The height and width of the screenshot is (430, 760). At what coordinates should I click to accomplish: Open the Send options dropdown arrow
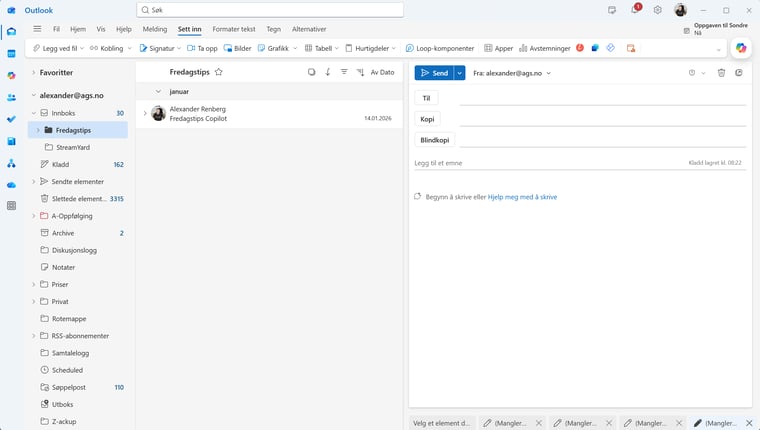click(x=459, y=73)
